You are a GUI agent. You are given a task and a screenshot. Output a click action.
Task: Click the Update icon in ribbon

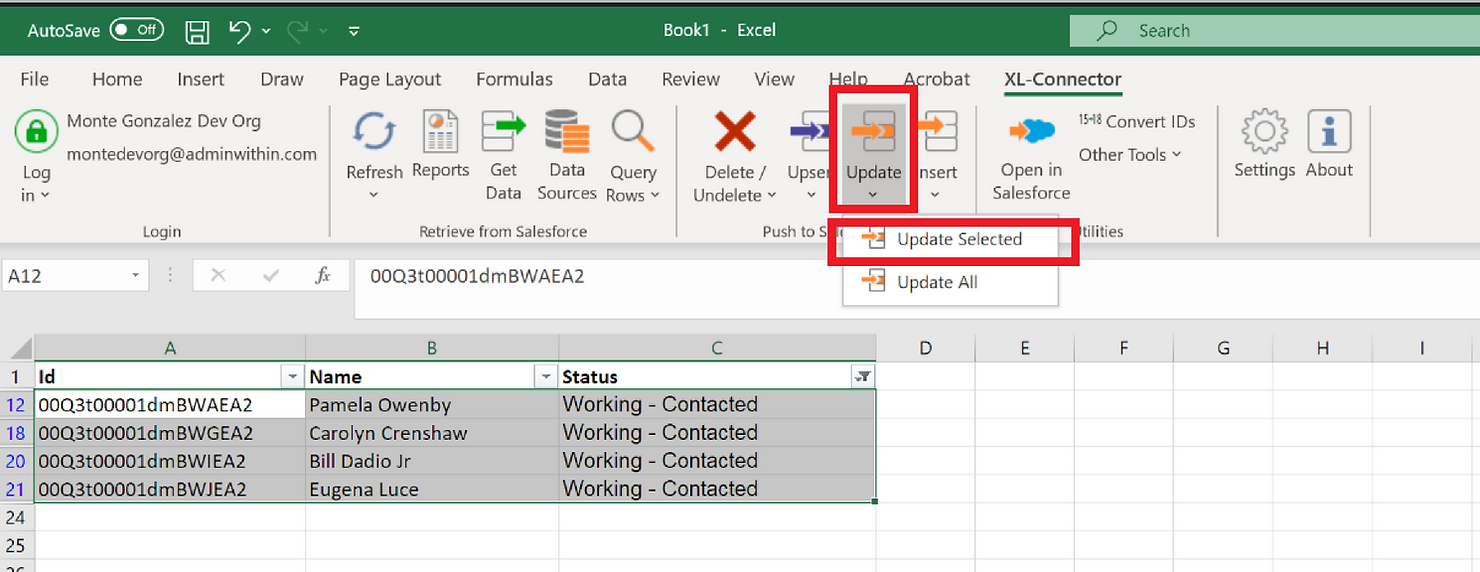tap(873, 132)
